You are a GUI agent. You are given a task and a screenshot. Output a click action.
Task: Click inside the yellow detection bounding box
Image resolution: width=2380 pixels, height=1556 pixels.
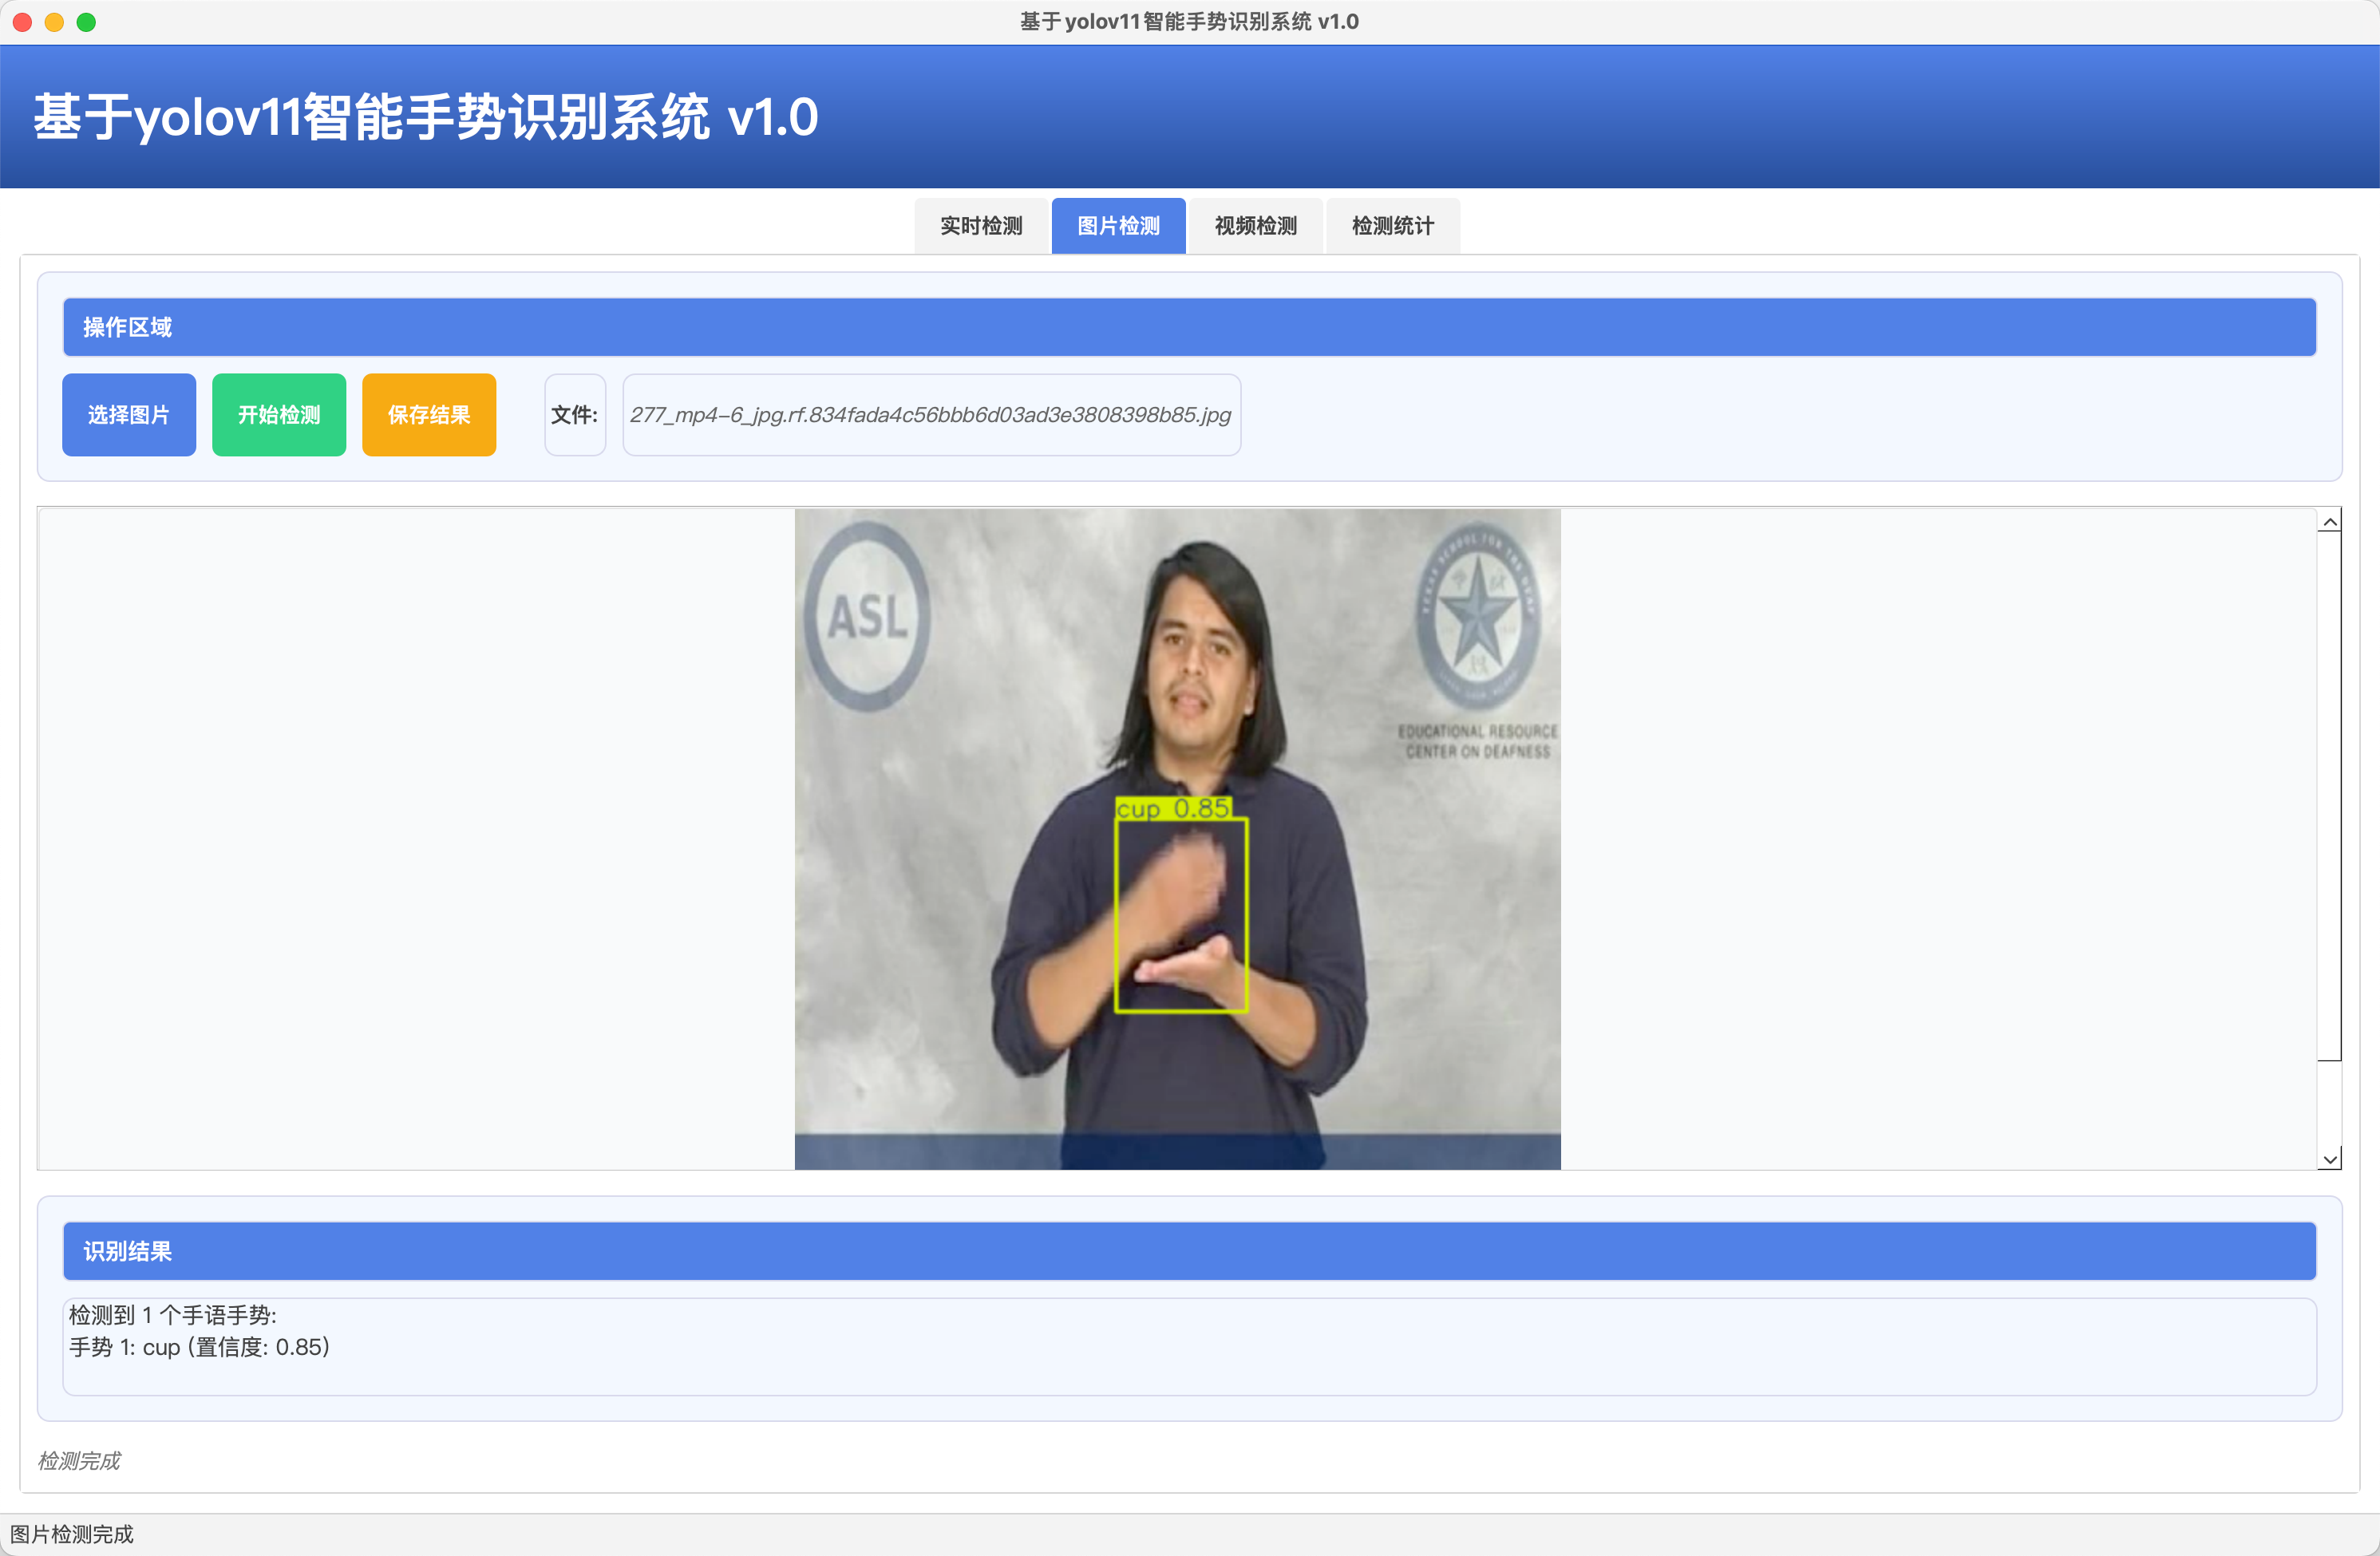pos(1181,915)
